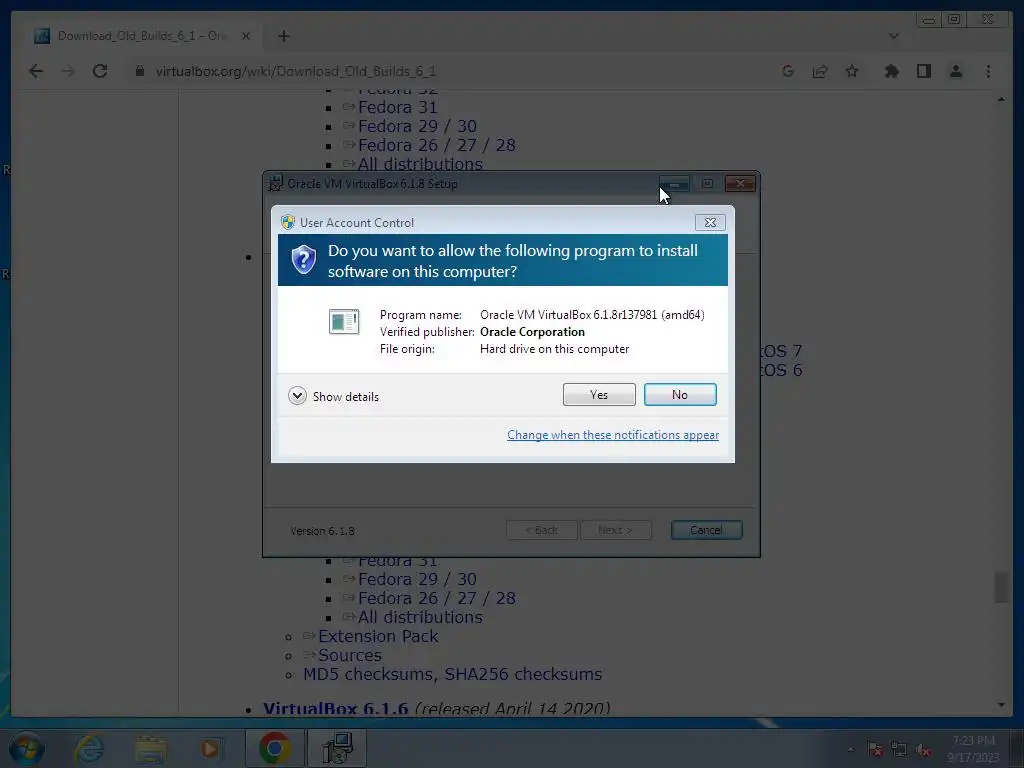This screenshot has width=1024, height=768.
Task: Bookmark this page with the star icon
Action: 852,71
